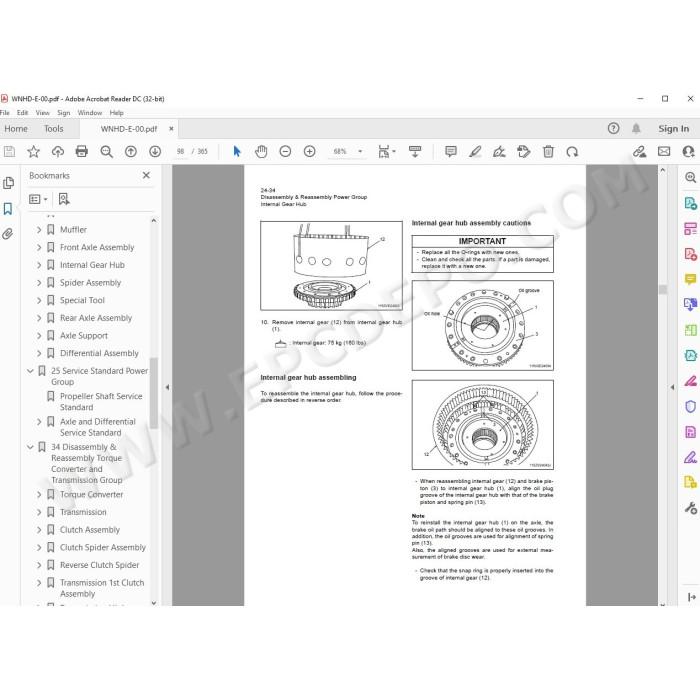Expand the Spider Assembly bookmark

39,283
